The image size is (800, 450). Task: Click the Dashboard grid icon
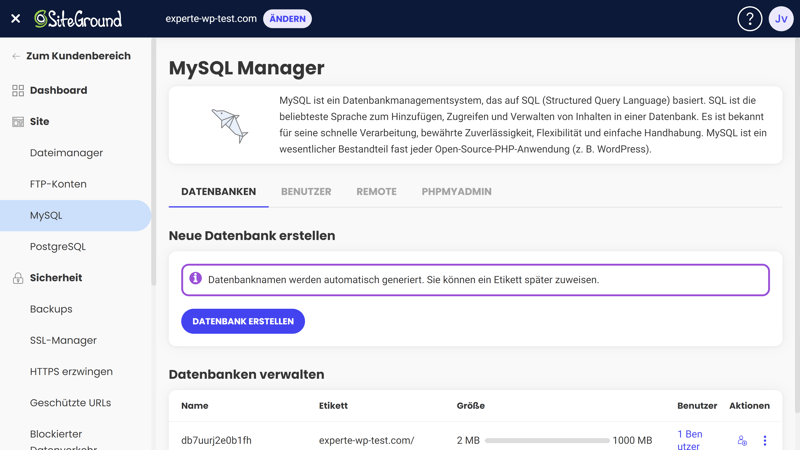click(x=18, y=90)
